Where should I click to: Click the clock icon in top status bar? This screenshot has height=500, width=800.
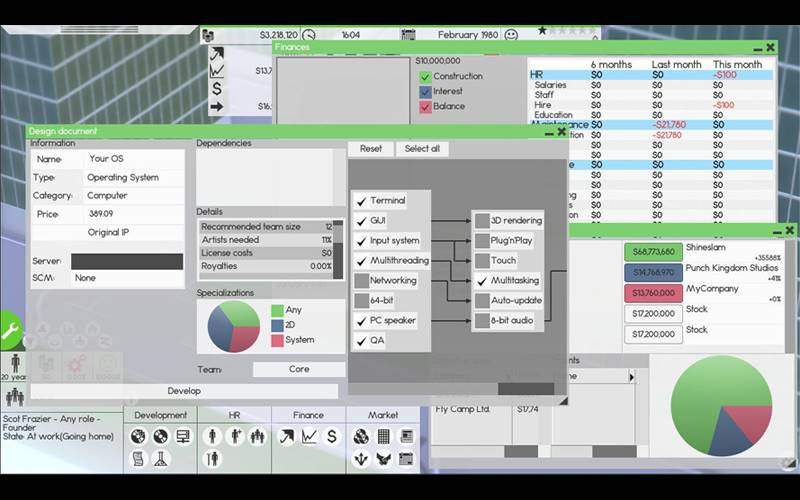(309, 35)
